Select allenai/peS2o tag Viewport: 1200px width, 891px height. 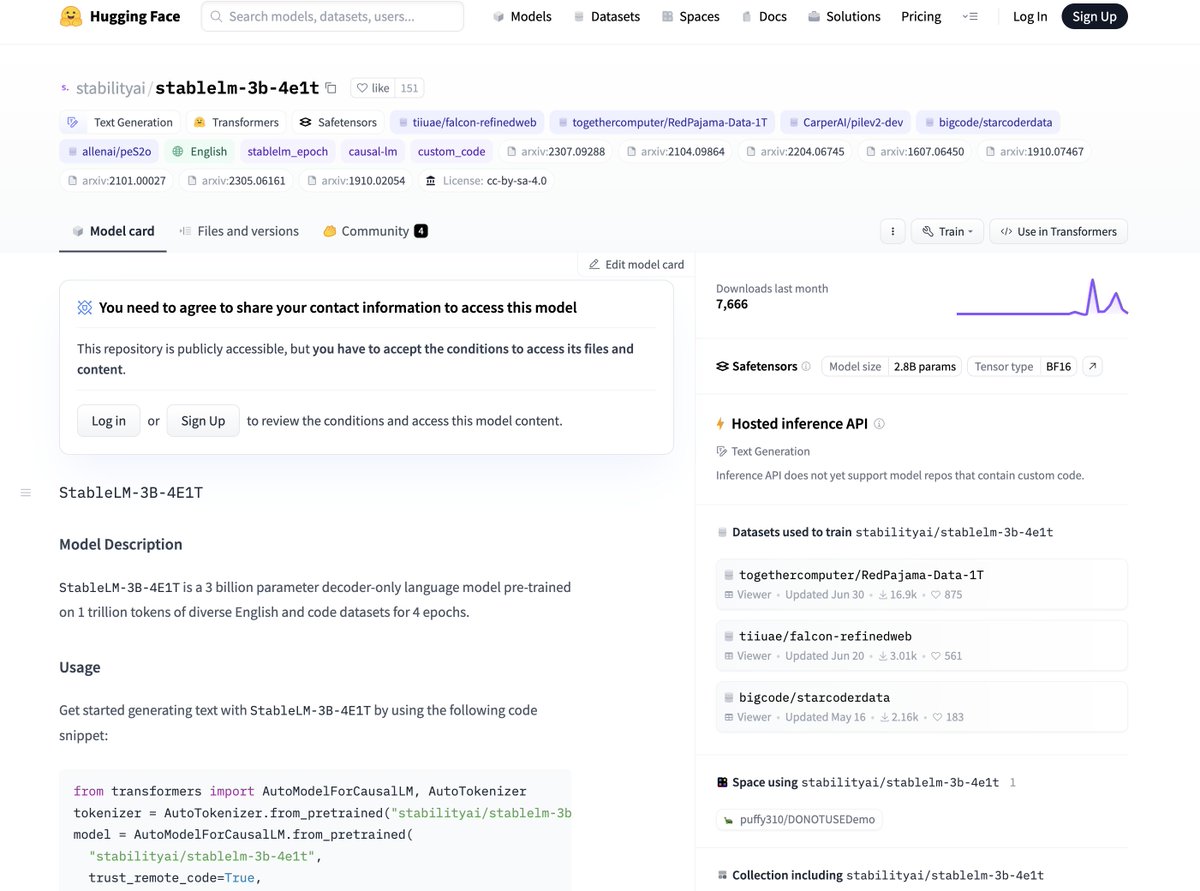point(108,151)
